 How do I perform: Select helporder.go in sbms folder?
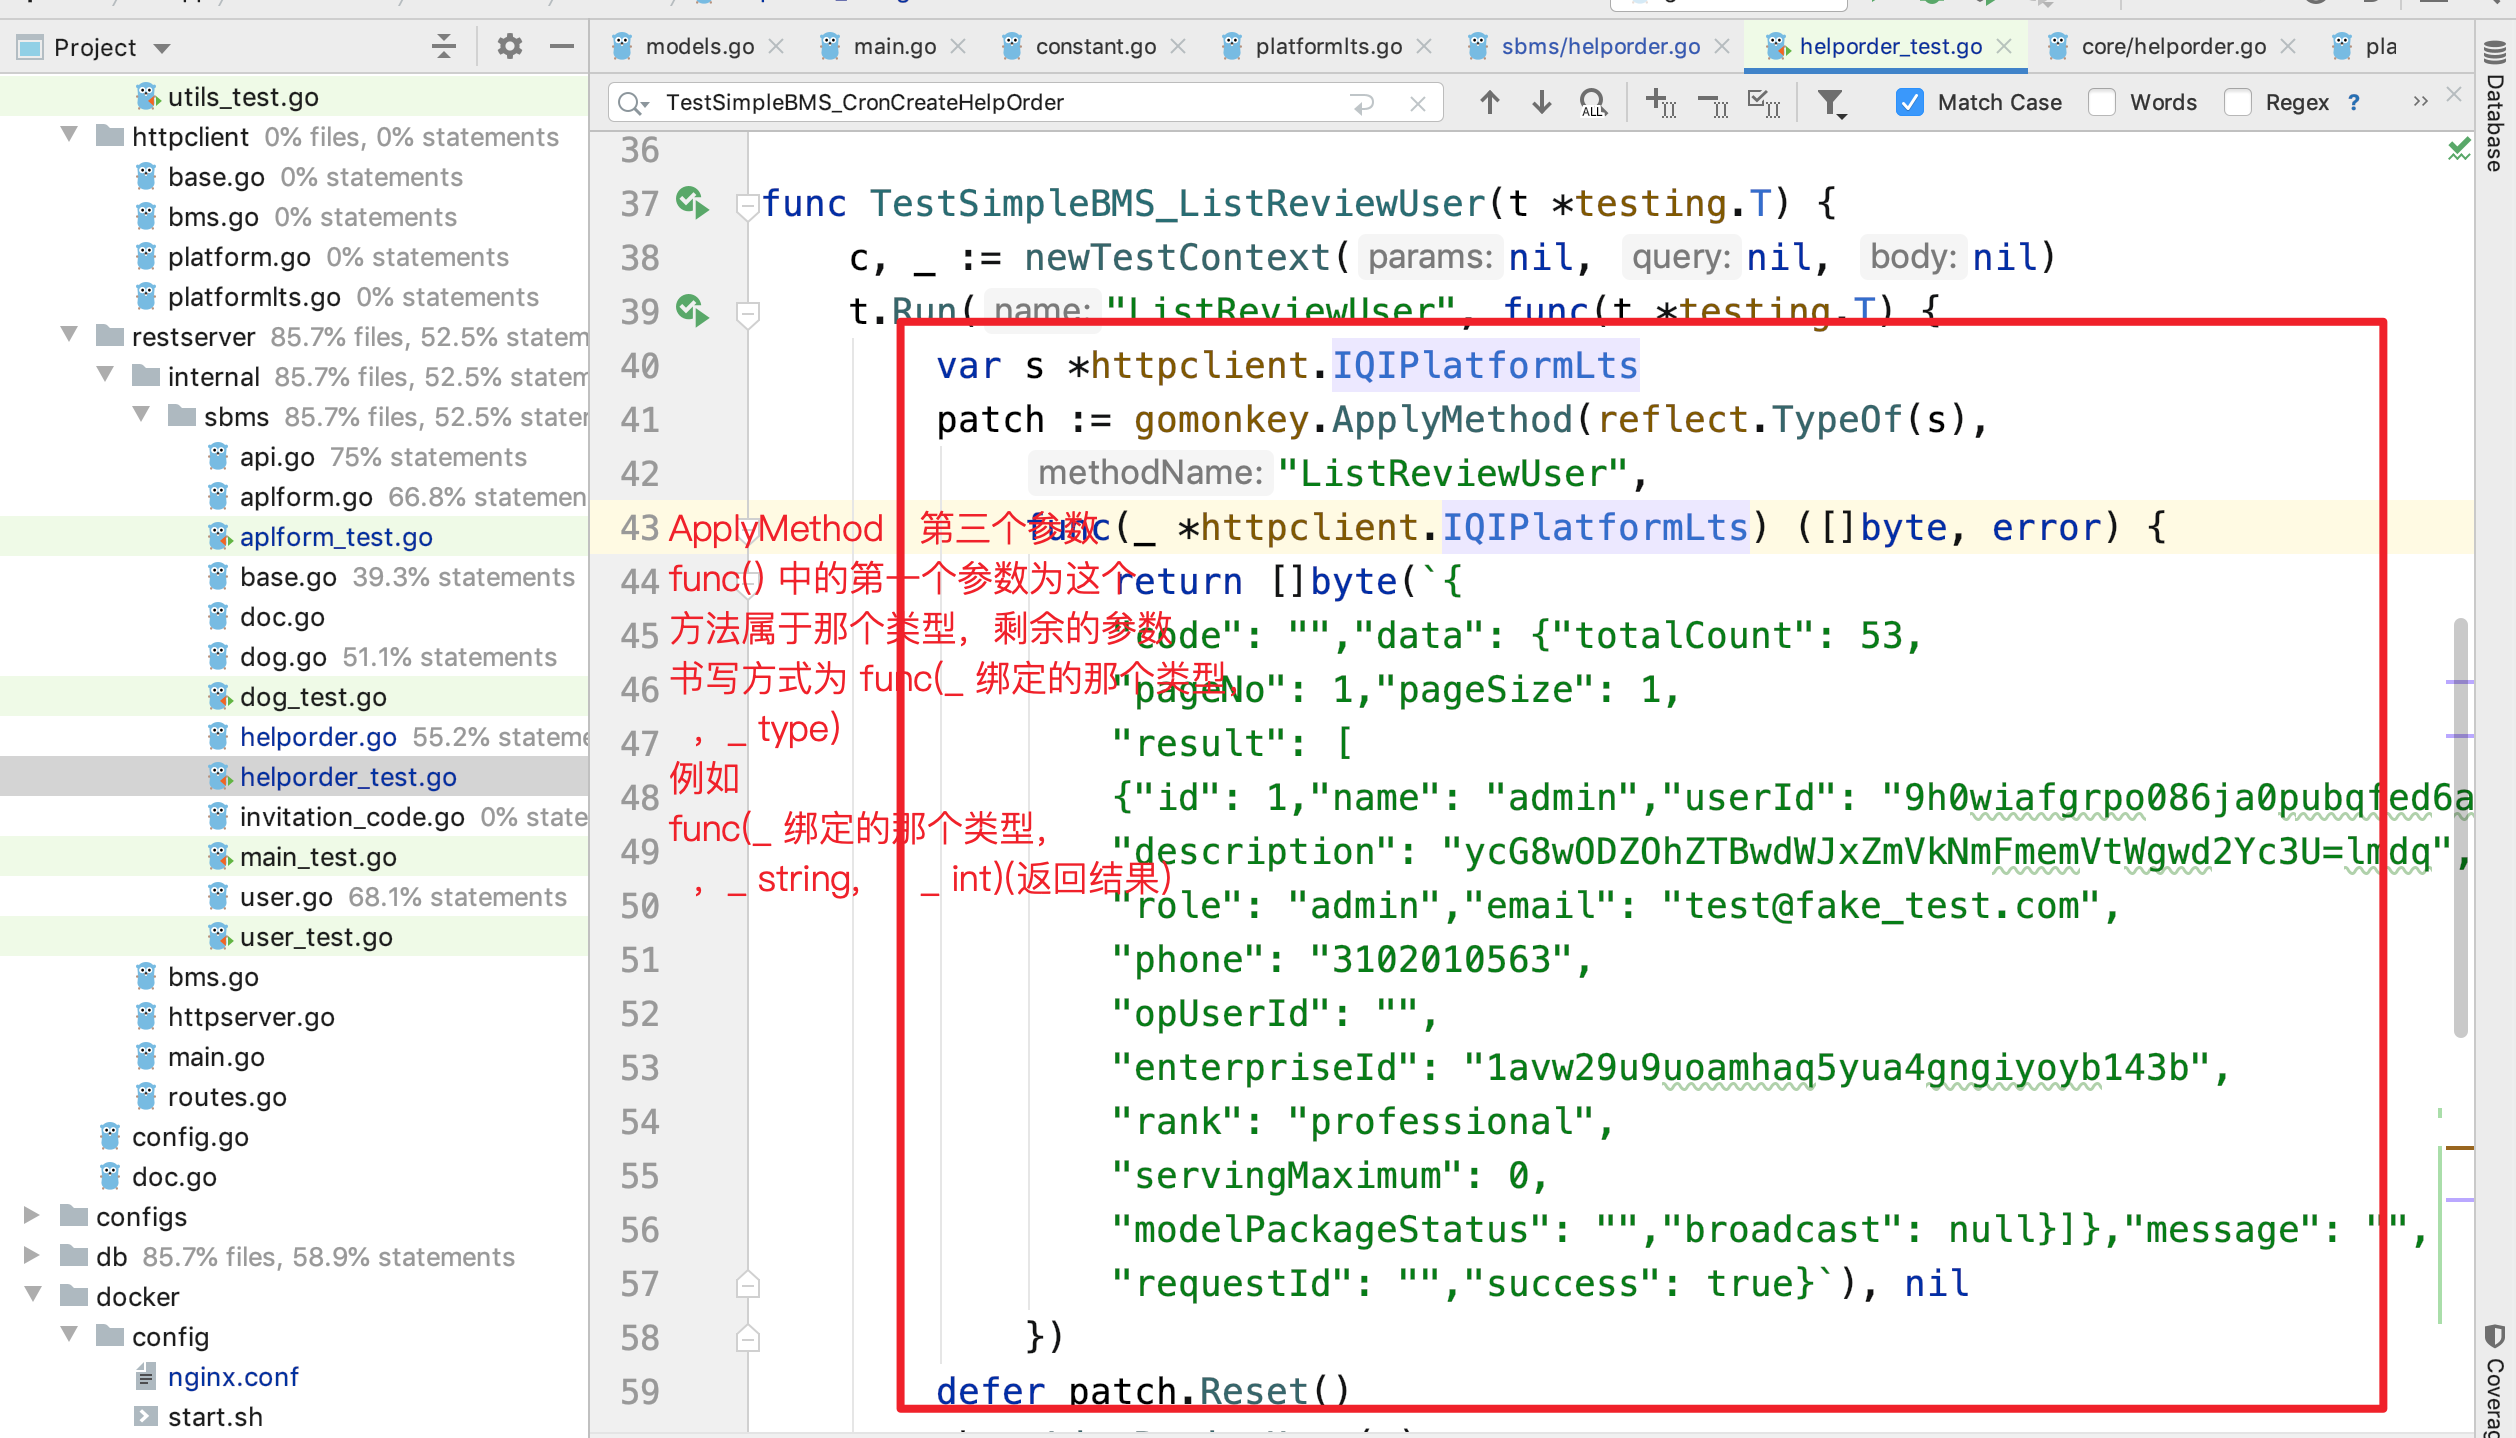click(x=318, y=737)
